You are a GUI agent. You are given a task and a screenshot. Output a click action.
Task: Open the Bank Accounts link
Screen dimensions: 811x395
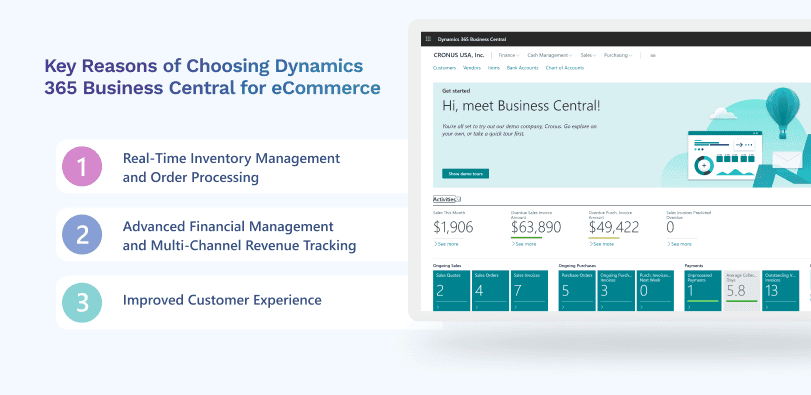coord(522,68)
